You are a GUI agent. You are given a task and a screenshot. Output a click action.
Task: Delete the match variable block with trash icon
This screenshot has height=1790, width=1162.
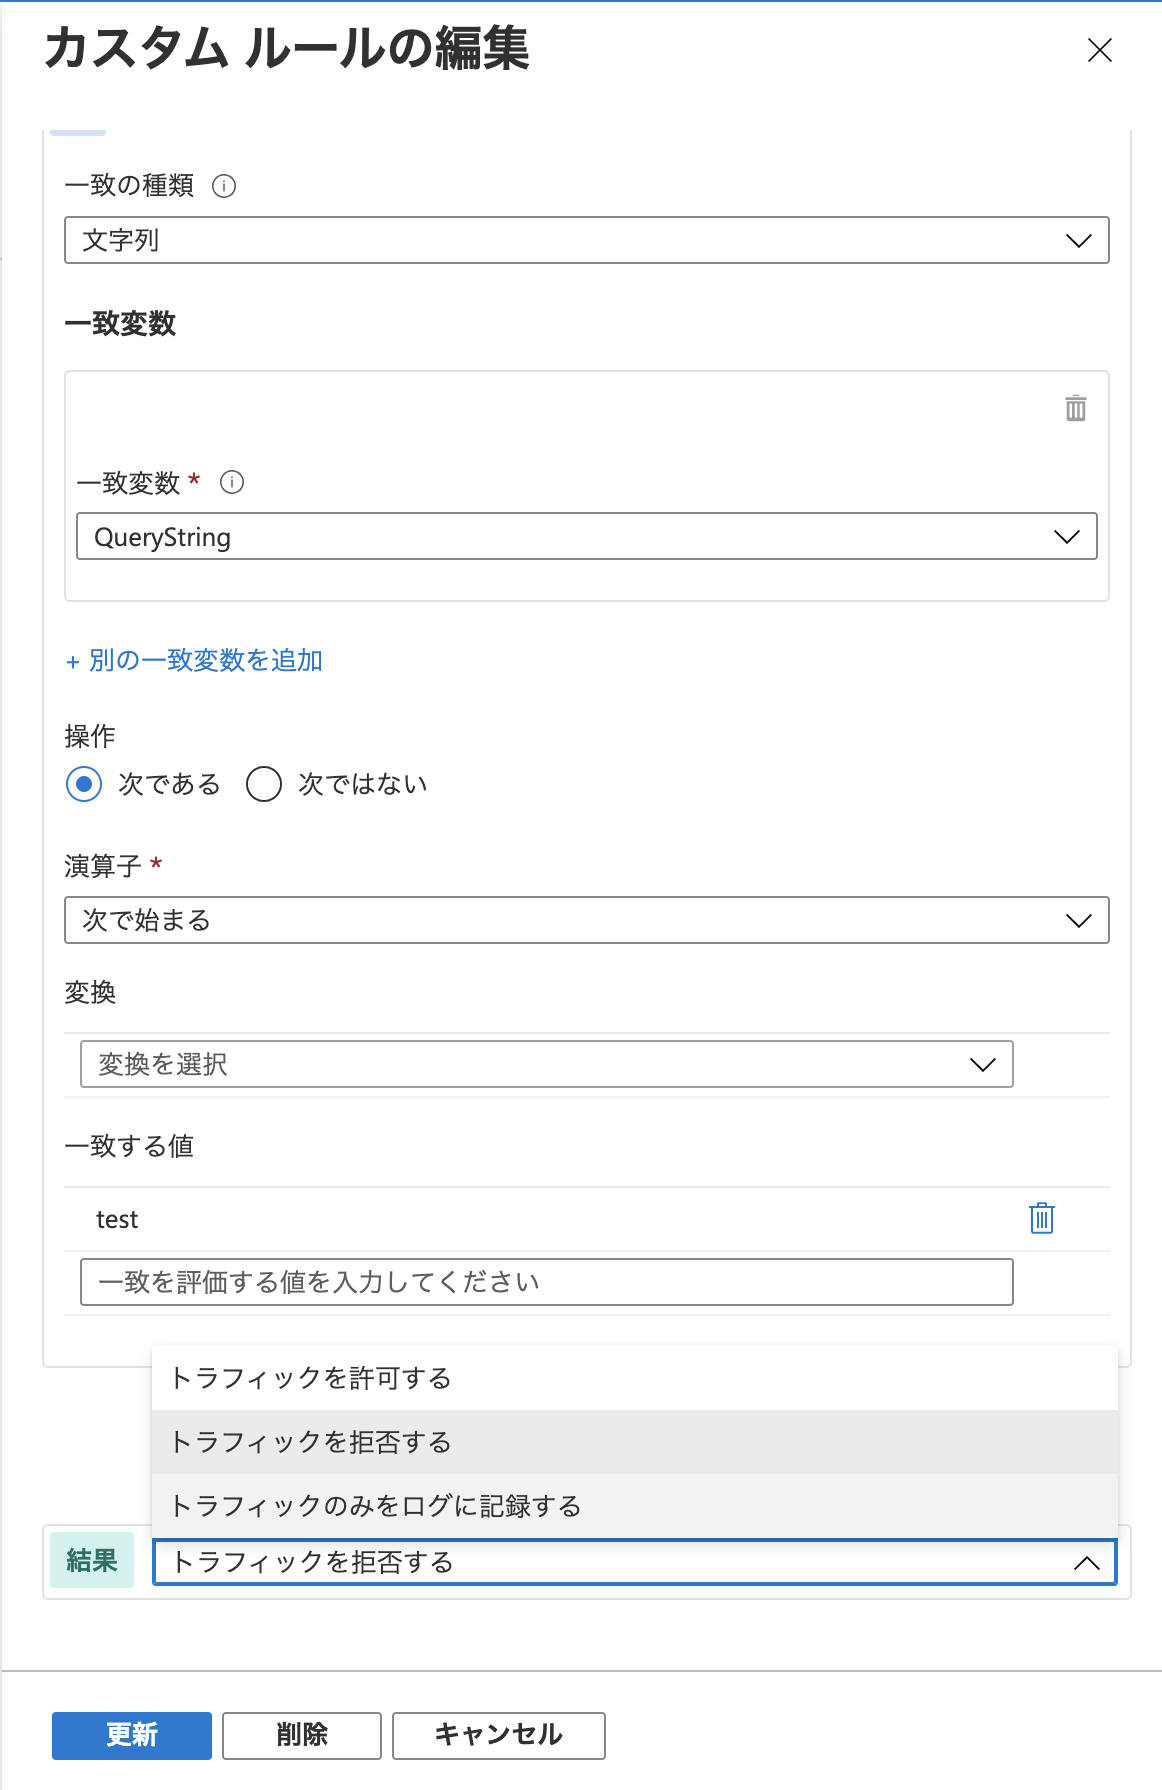pos(1076,408)
